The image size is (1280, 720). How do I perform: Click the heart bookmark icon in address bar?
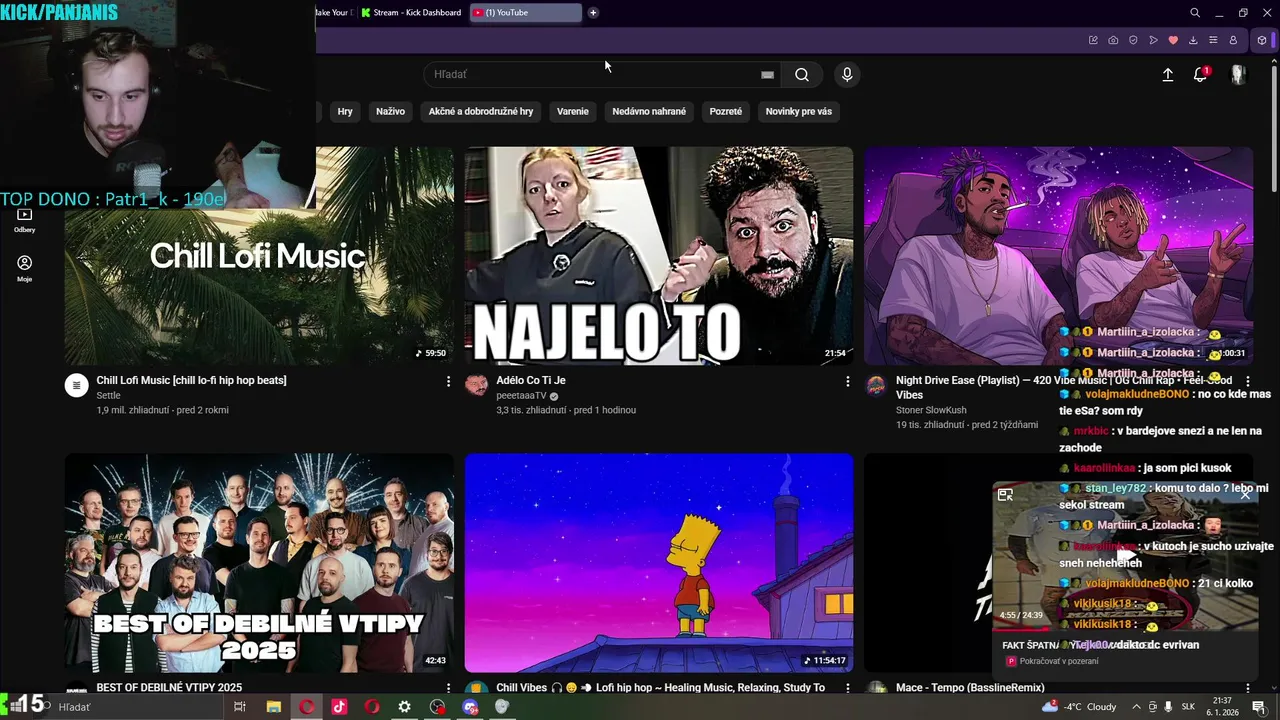[1173, 40]
